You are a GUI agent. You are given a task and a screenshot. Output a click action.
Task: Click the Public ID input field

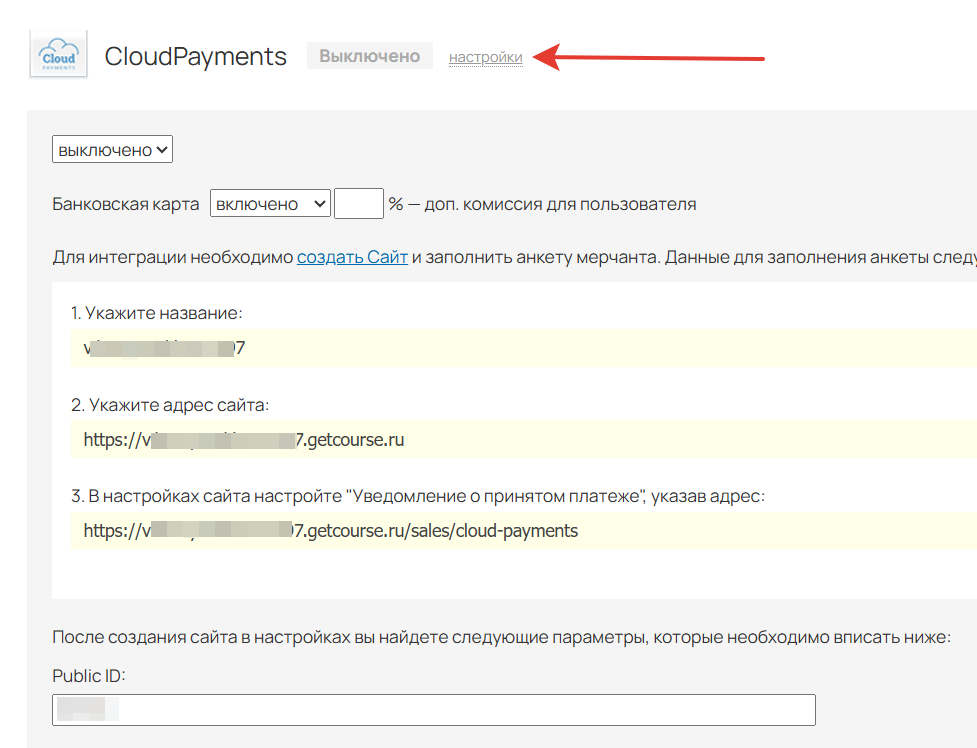[x=434, y=710]
